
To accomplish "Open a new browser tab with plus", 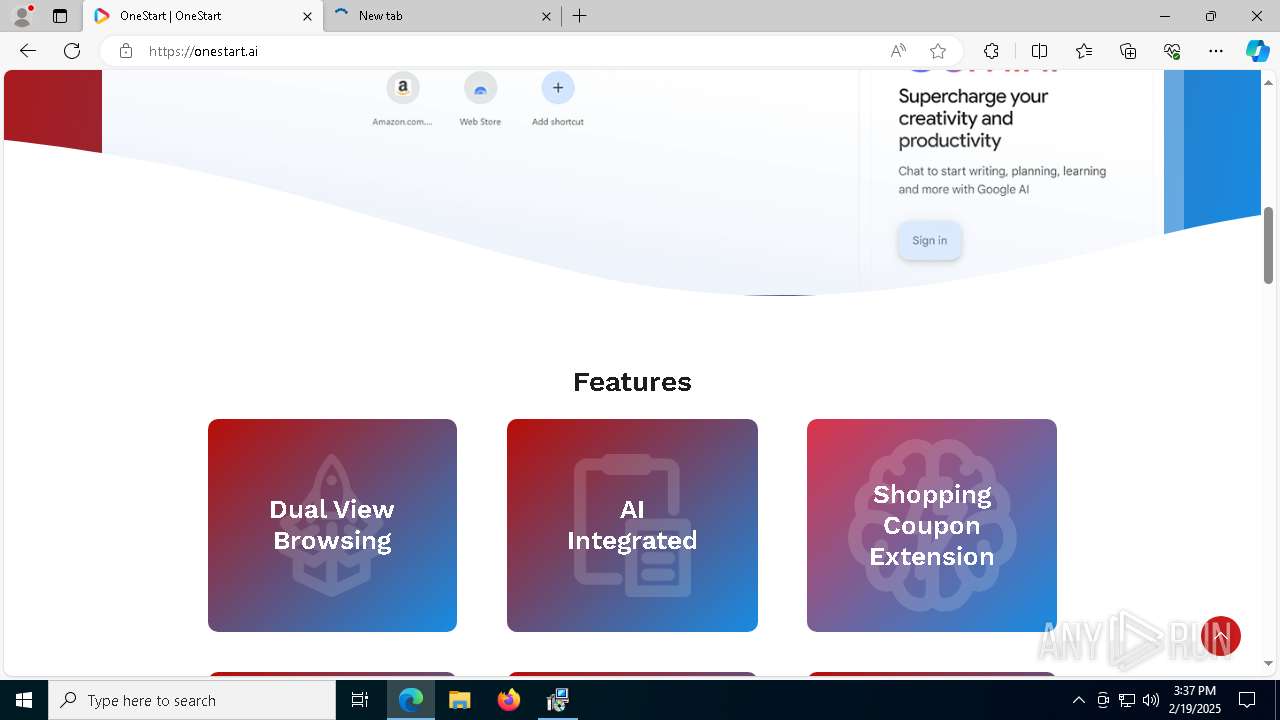I will click(580, 16).
